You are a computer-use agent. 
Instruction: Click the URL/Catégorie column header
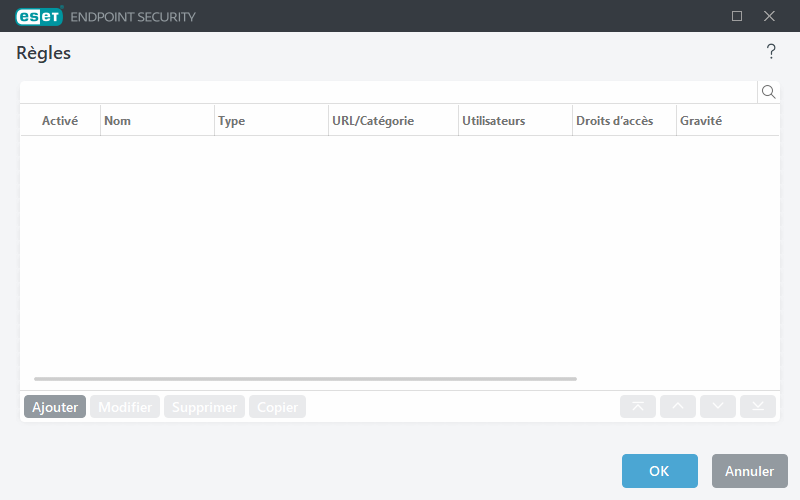click(392, 121)
